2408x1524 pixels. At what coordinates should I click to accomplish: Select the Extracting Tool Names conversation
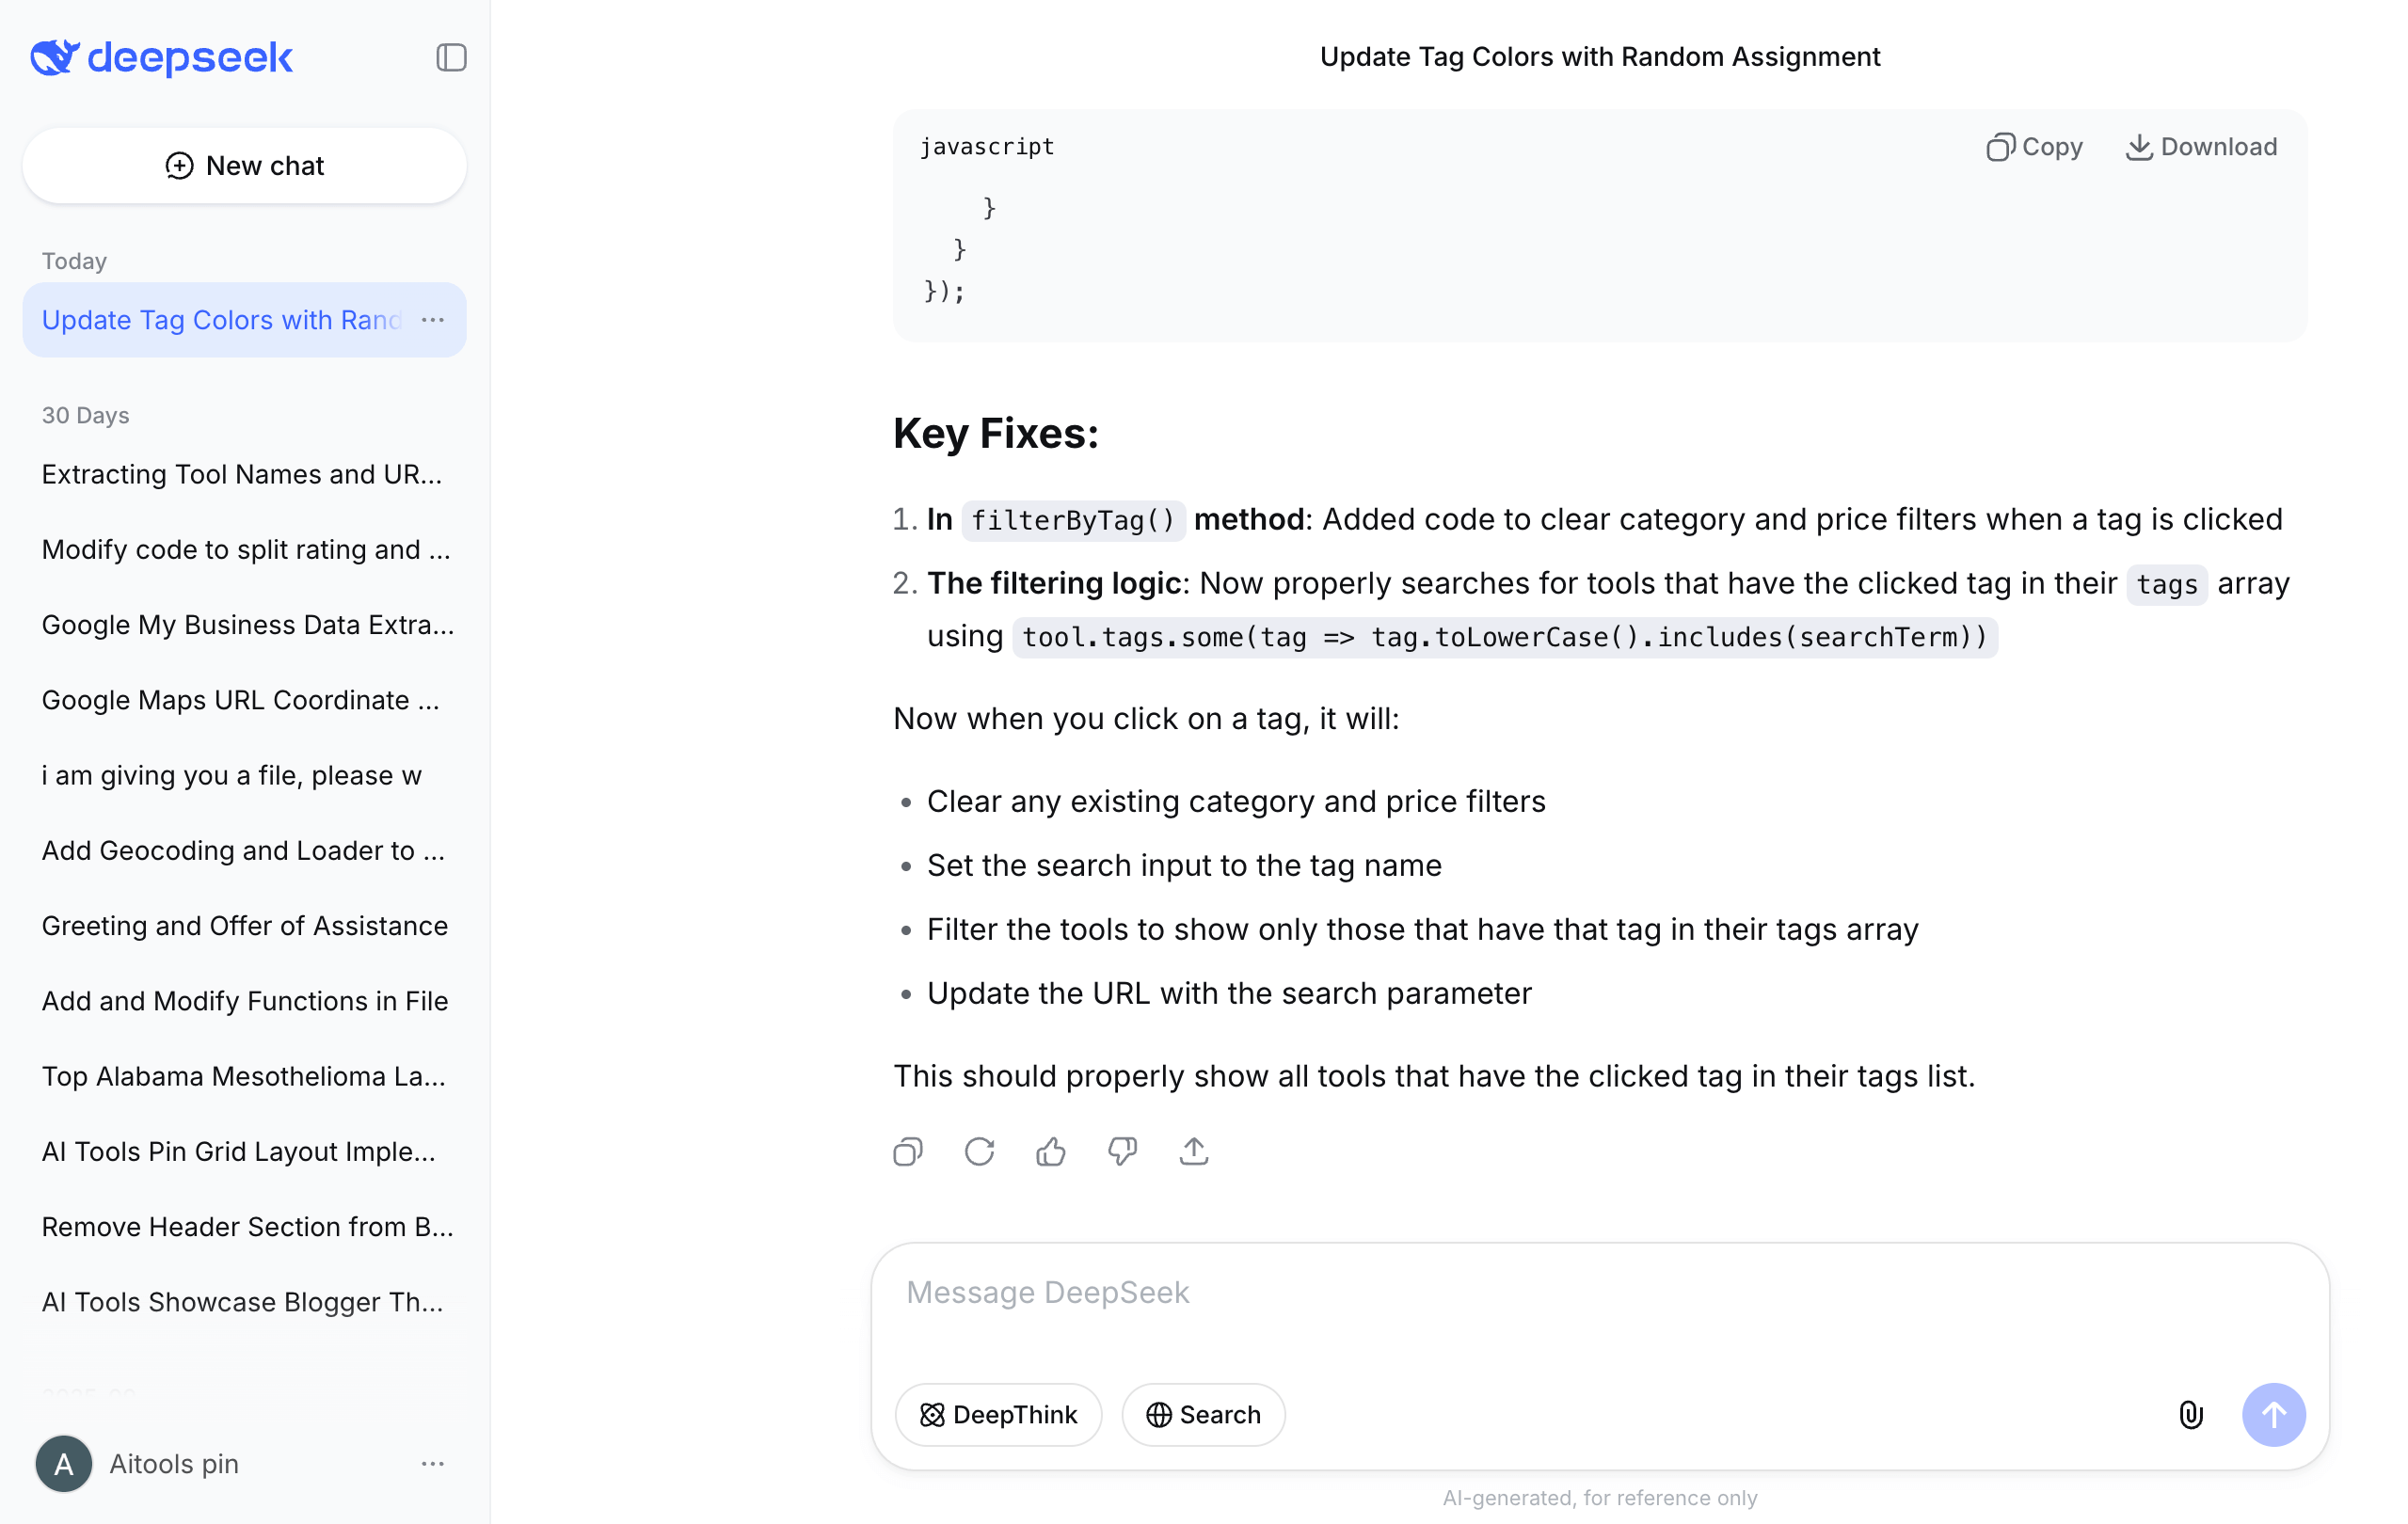click(x=242, y=474)
